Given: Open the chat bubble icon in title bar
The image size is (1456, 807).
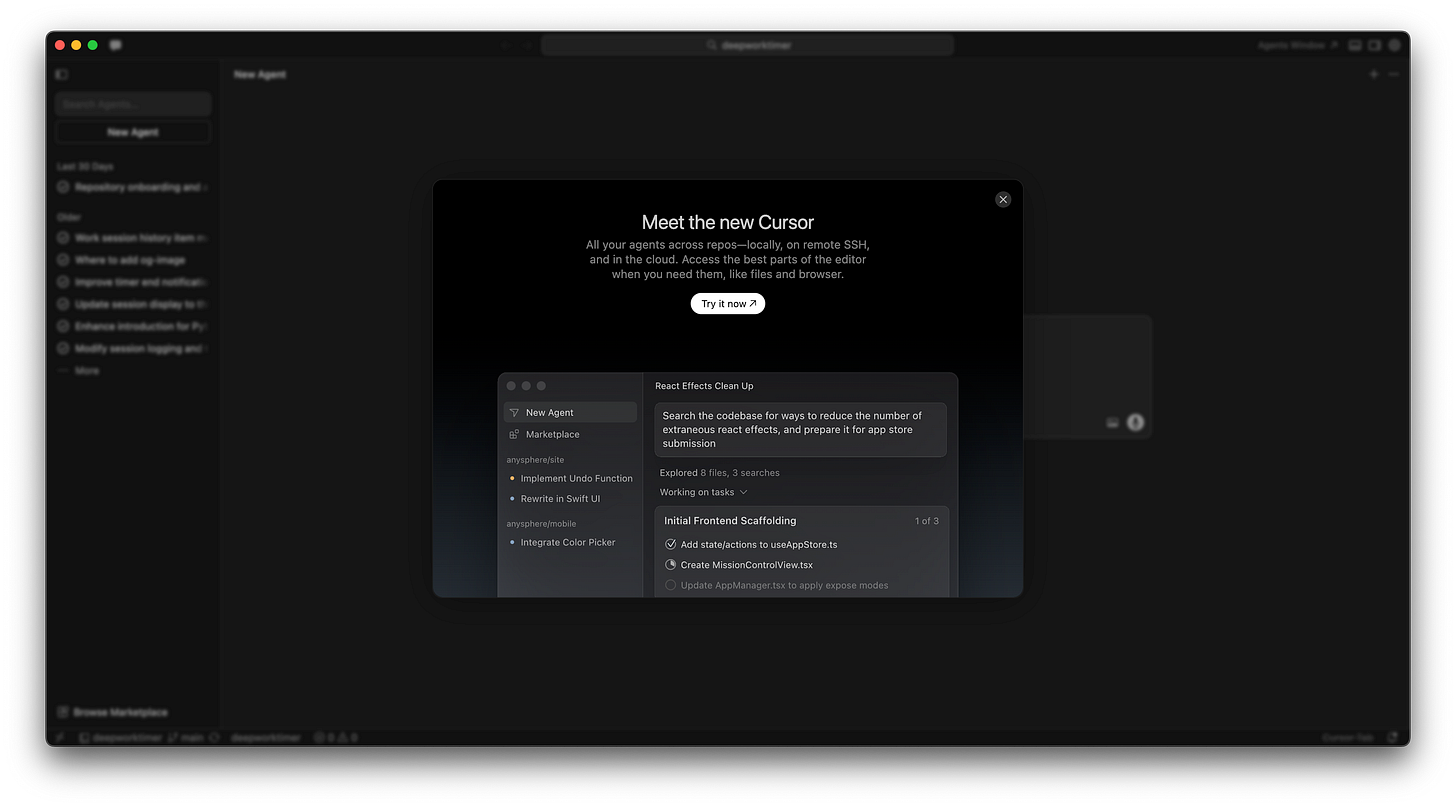Looking at the screenshot, I should click(x=116, y=45).
